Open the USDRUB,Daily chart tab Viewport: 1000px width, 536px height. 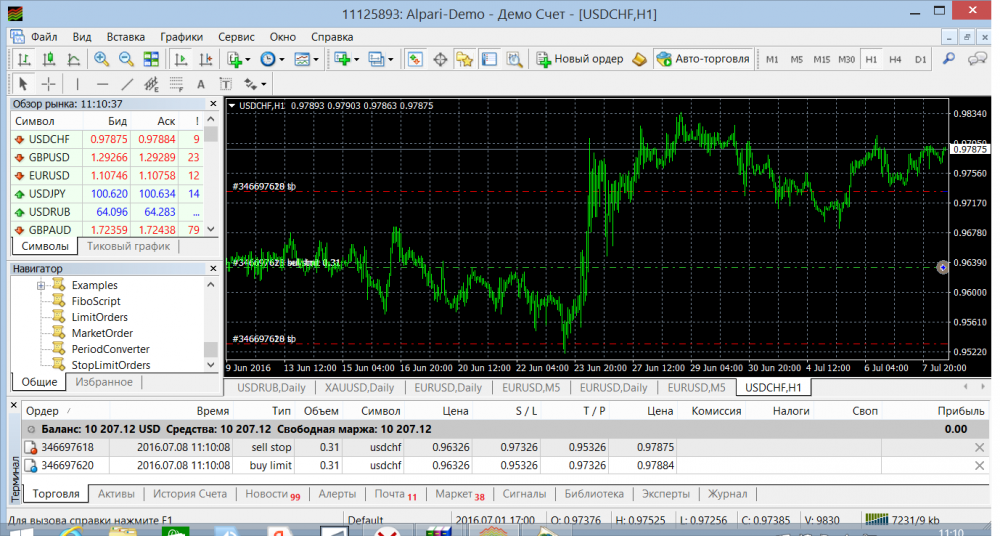(271, 387)
